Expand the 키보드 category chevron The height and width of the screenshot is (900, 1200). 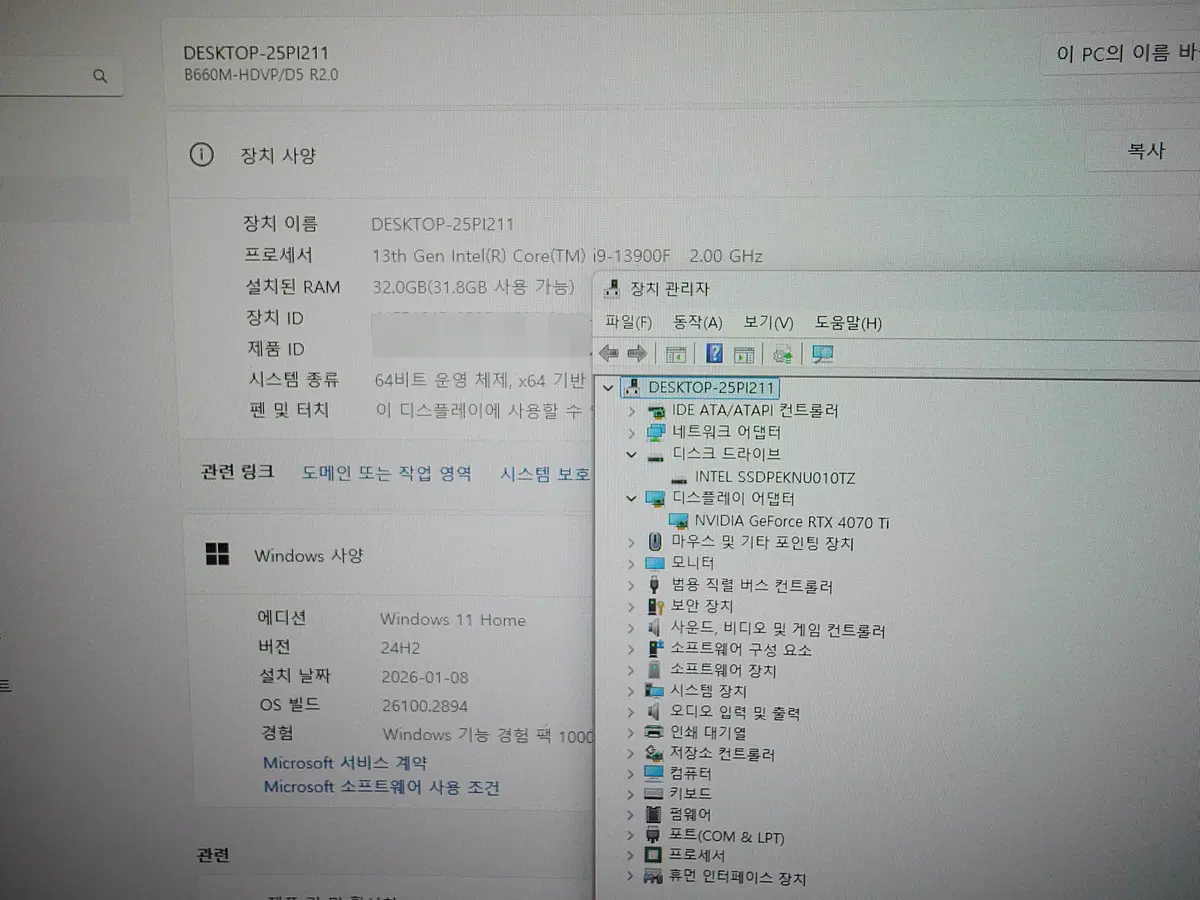(630, 794)
